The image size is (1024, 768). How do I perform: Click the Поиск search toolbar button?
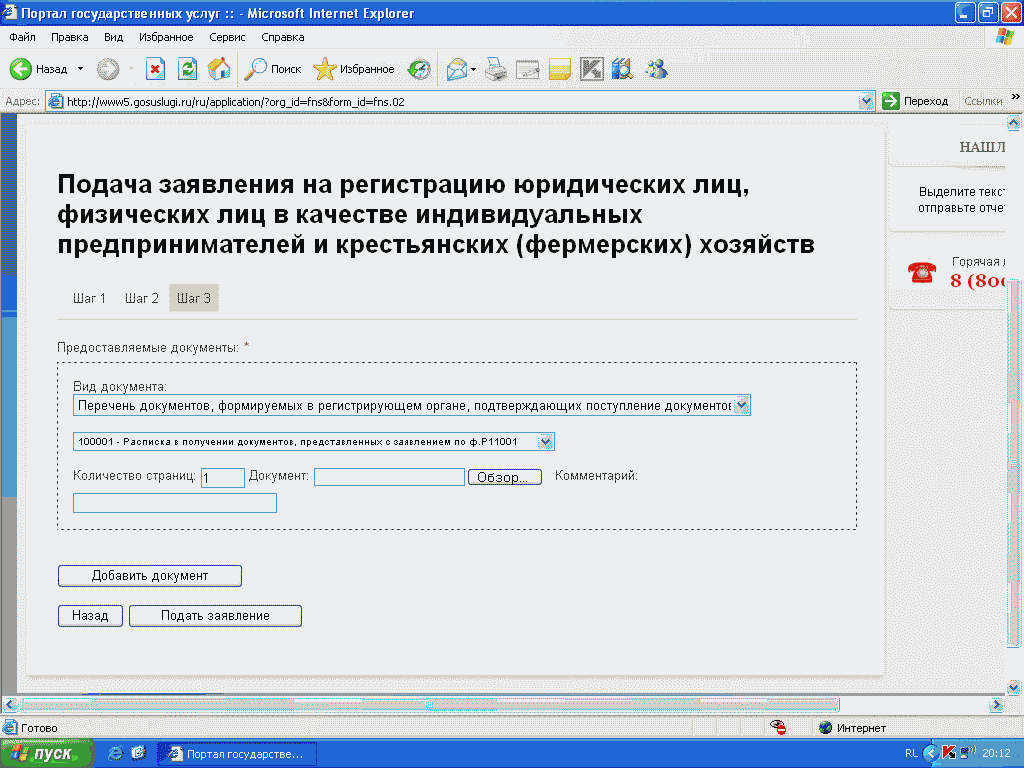[273, 69]
